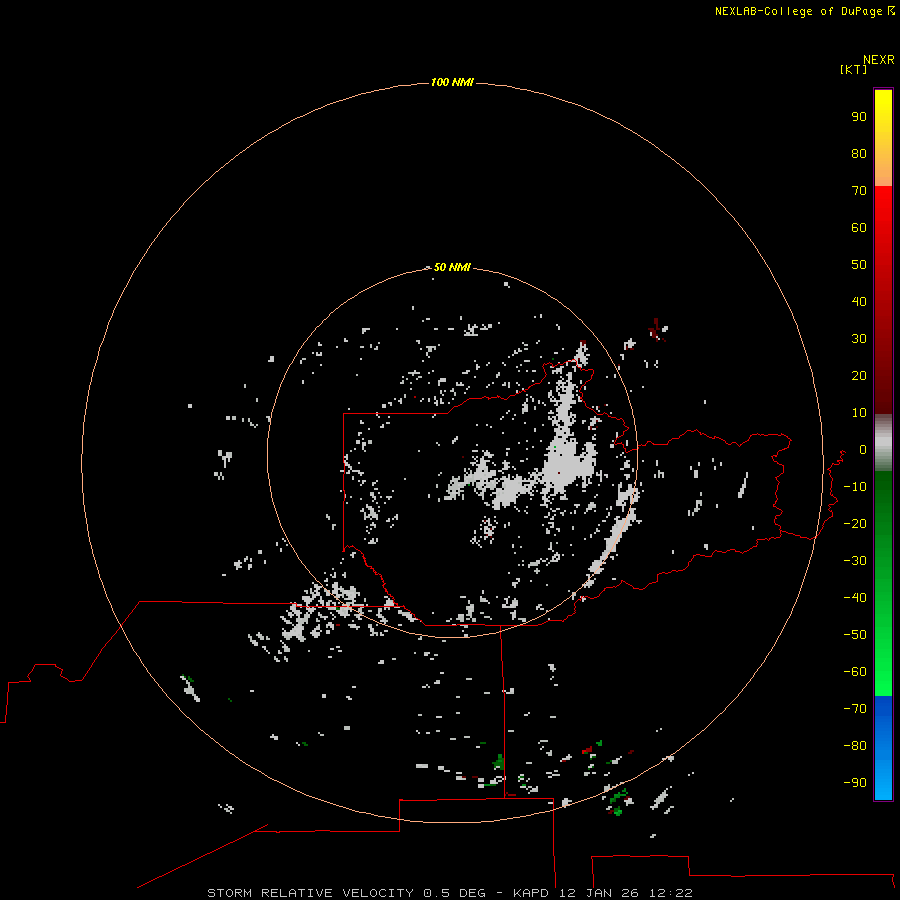Click the -50 value on velocity scale
The image size is (900, 900).
coord(855,635)
